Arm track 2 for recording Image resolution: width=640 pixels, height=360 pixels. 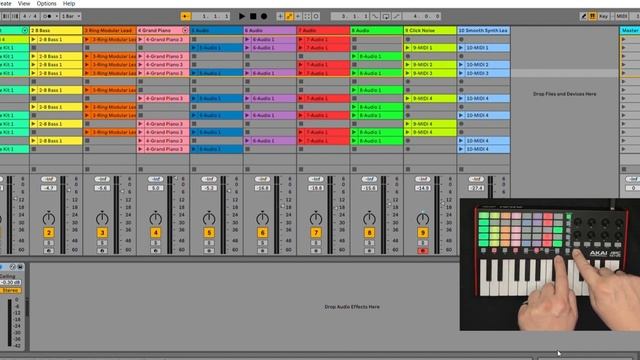tap(49, 251)
